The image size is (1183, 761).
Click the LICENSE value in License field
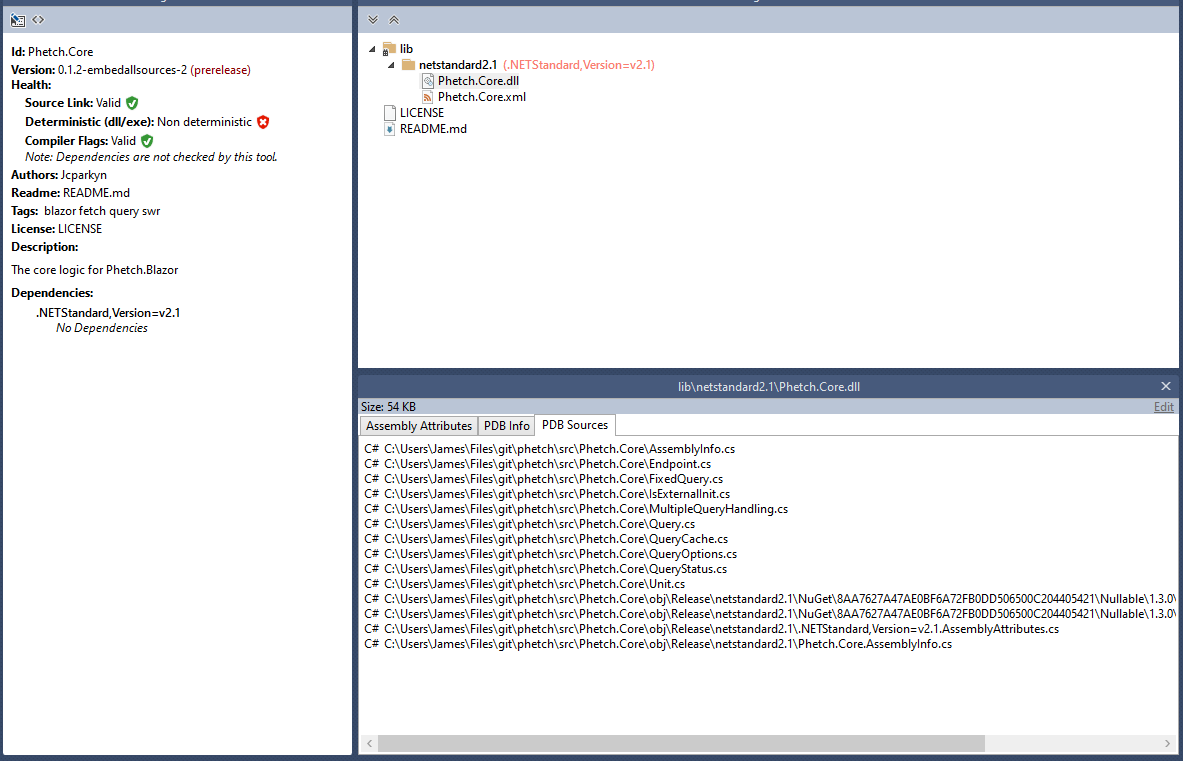click(80, 229)
